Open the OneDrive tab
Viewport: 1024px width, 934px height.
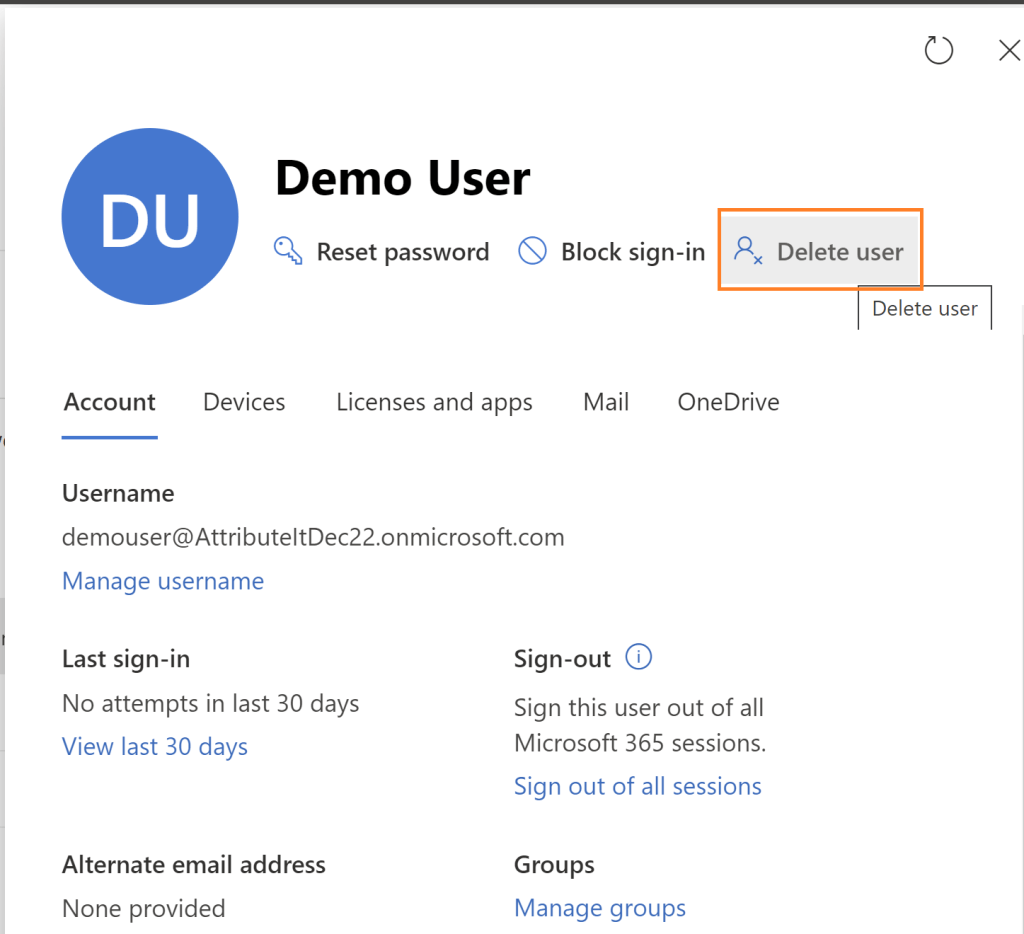728,402
